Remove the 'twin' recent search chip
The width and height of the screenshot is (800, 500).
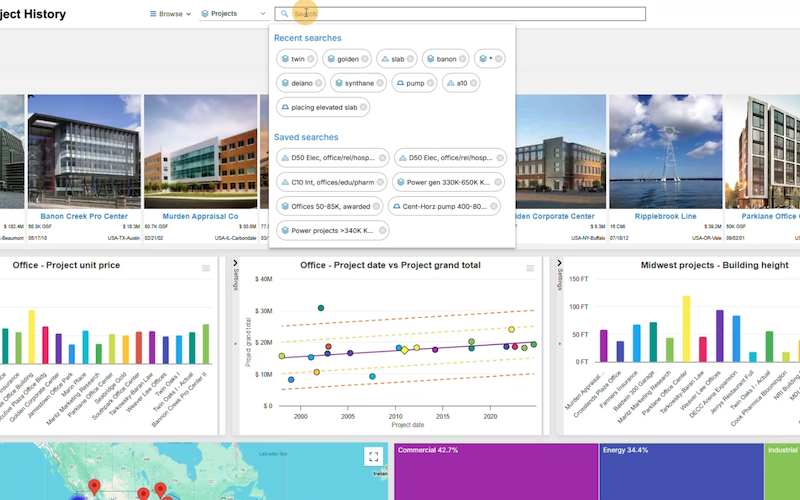pos(311,59)
